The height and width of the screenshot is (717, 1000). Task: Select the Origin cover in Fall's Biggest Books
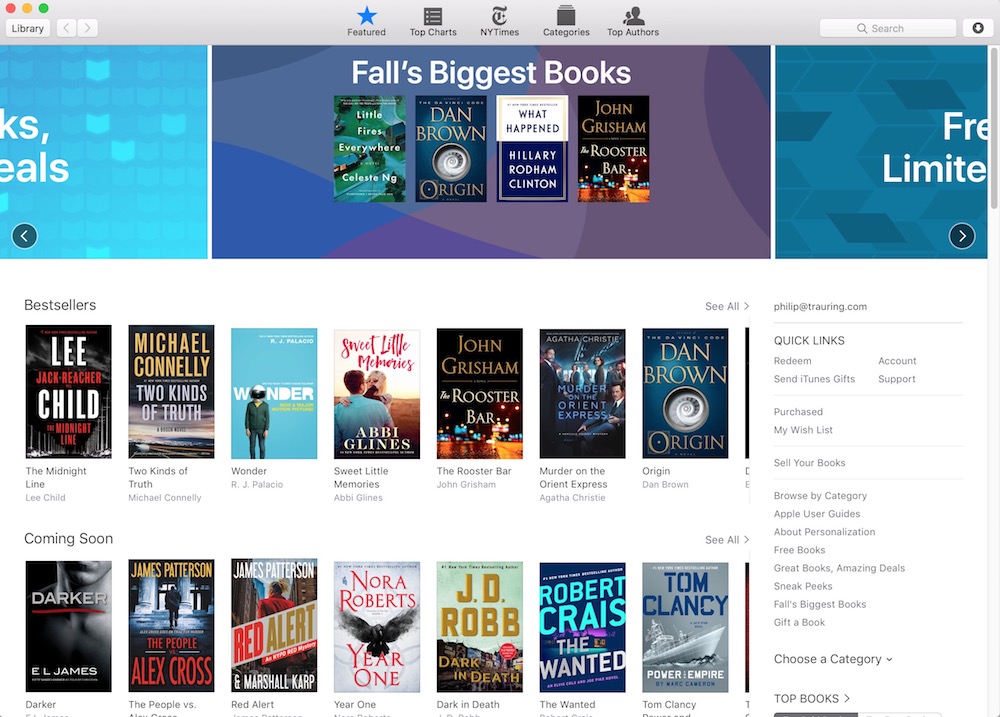pos(451,149)
